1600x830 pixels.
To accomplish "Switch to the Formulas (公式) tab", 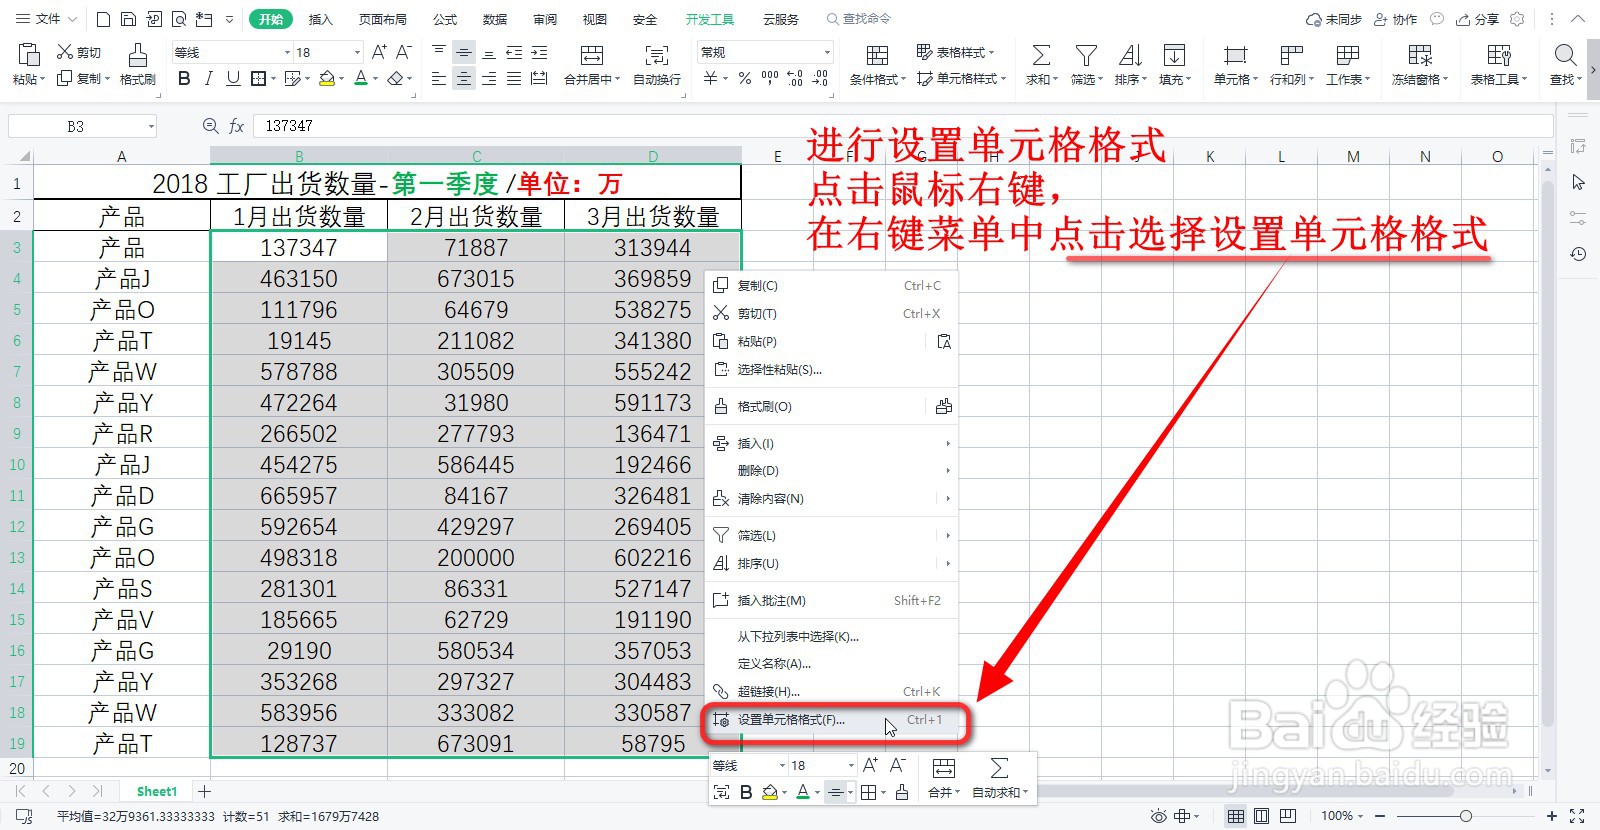I will [445, 19].
